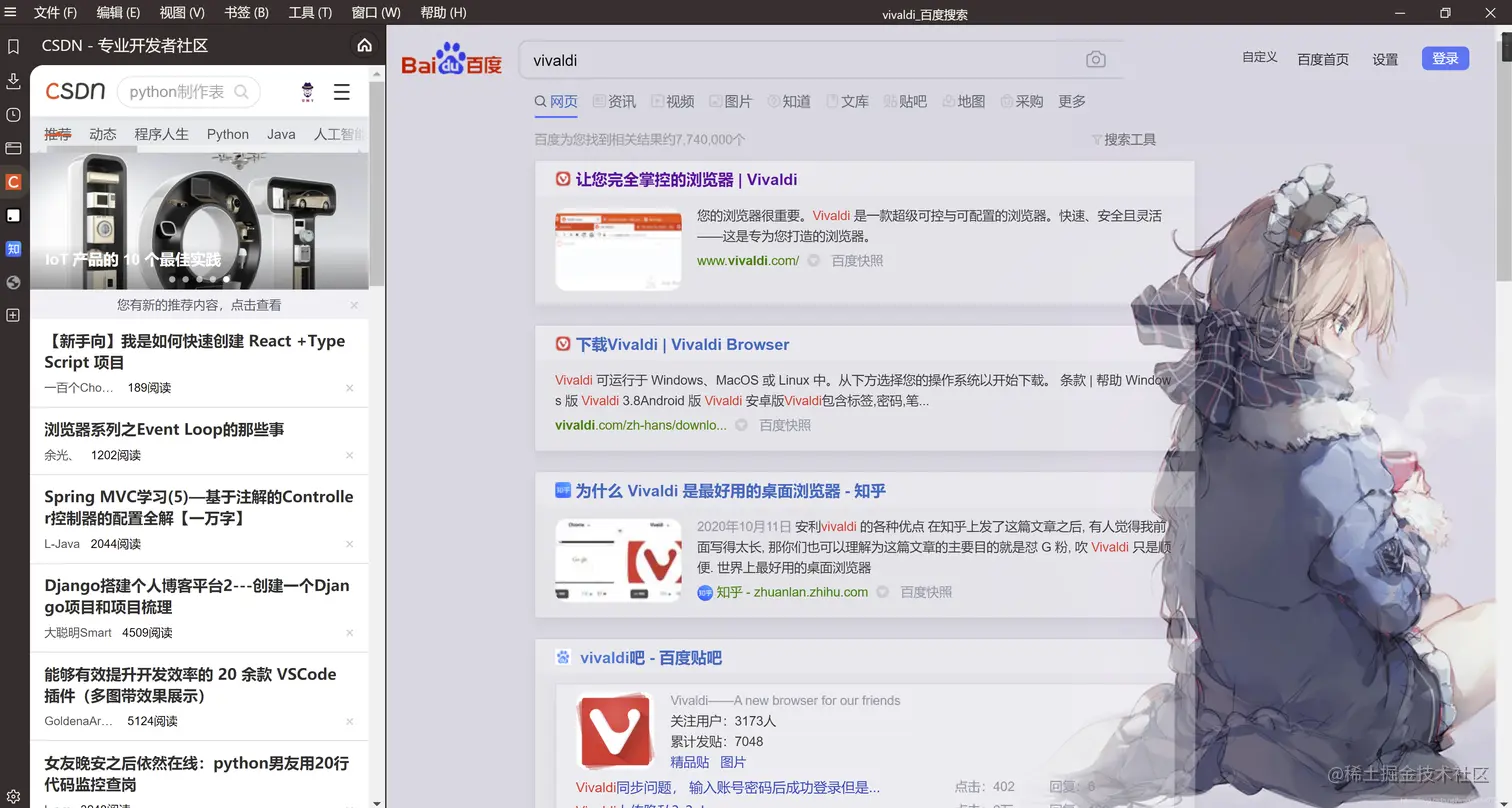Select a carousel dot under the IoT banner
1512x808 pixels.
(x=200, y=278)
